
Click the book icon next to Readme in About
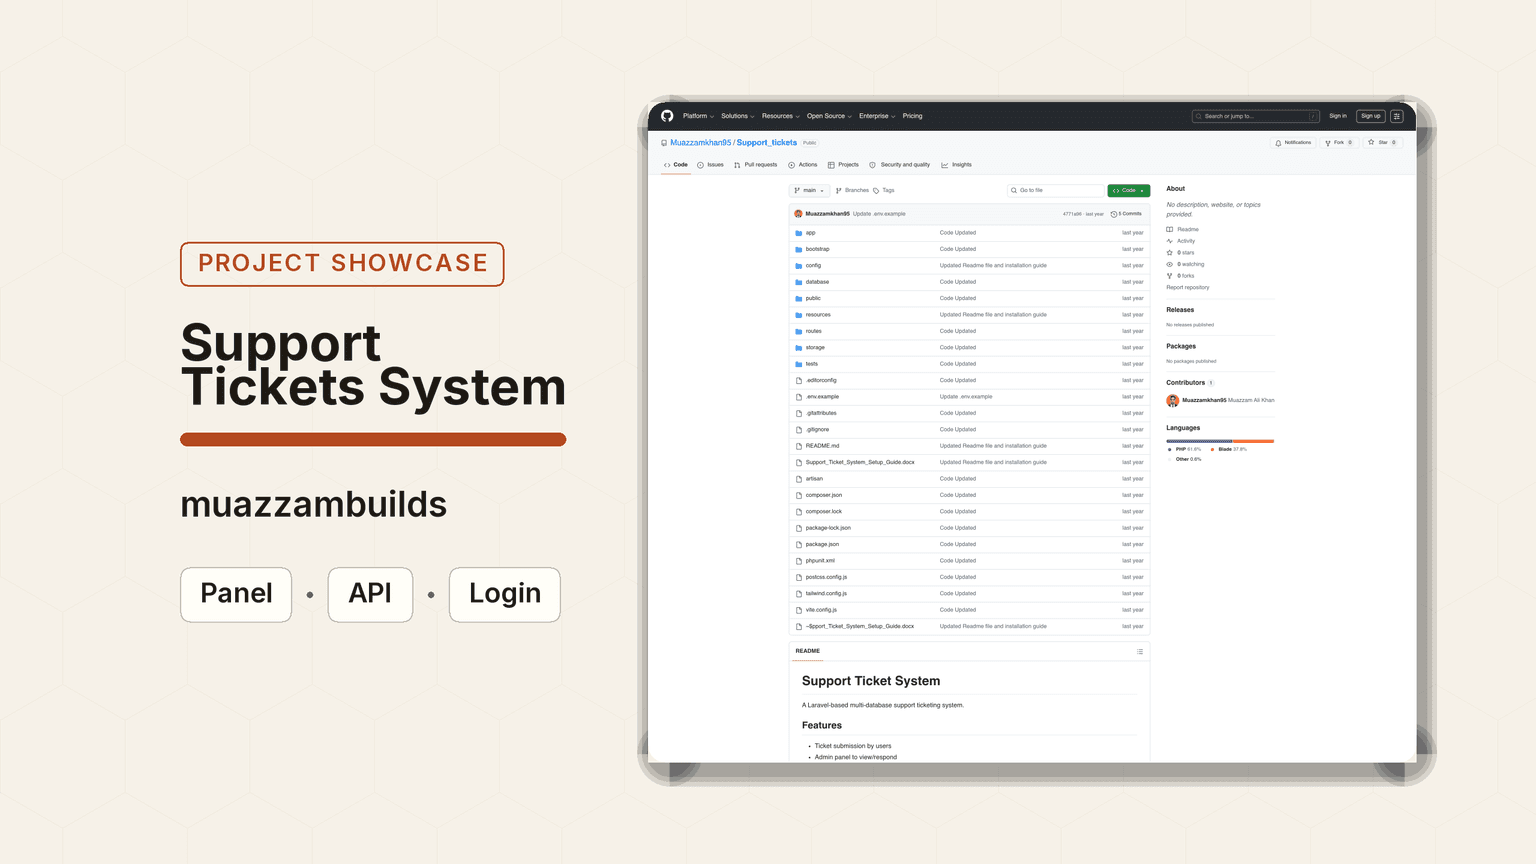click(1170, 230)
